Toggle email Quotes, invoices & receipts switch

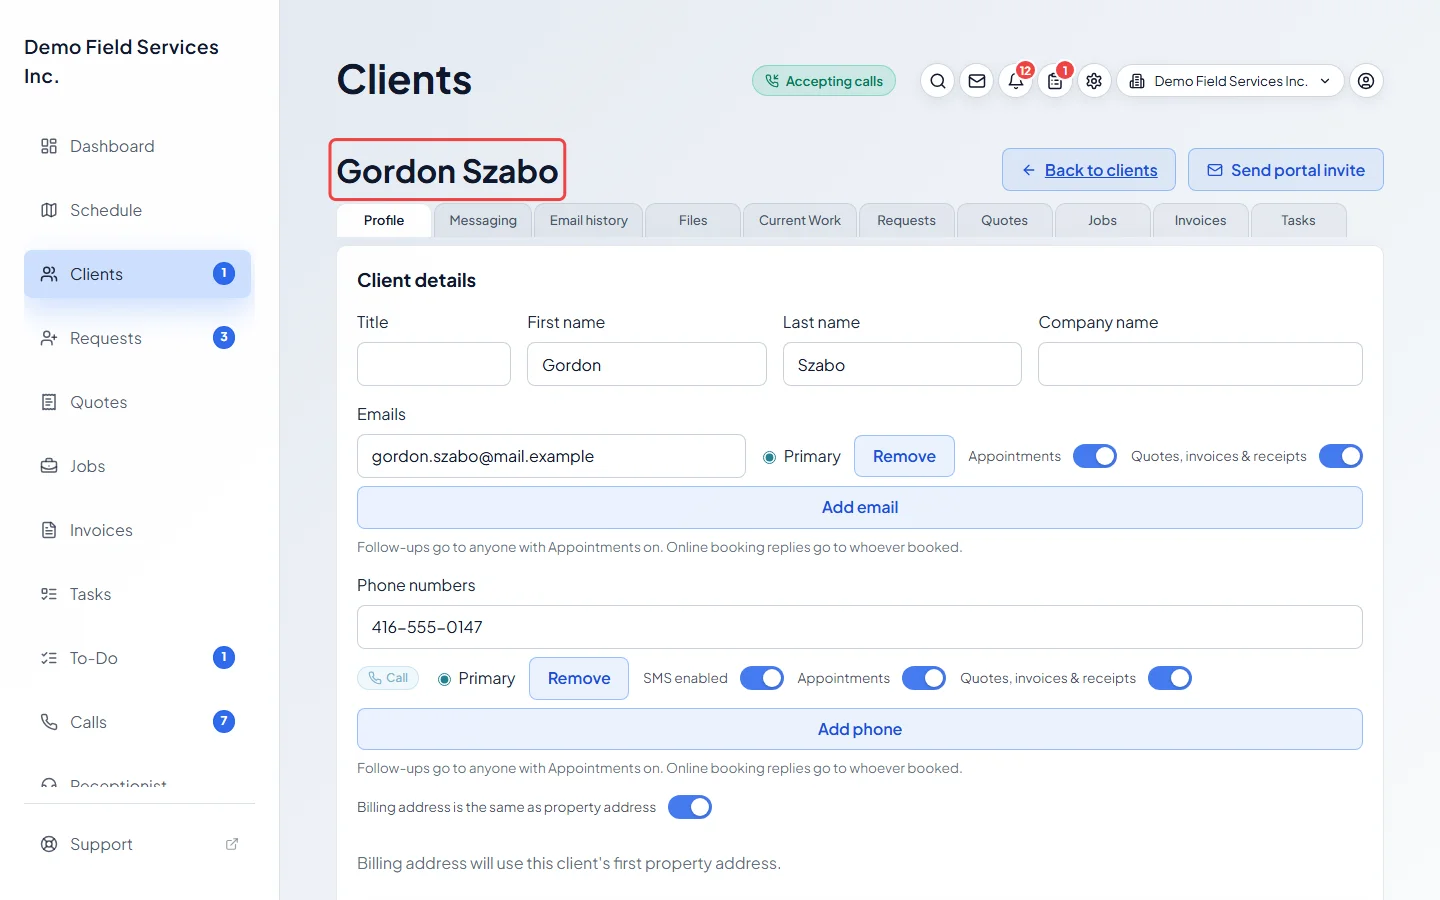(x=1341, y=456)
